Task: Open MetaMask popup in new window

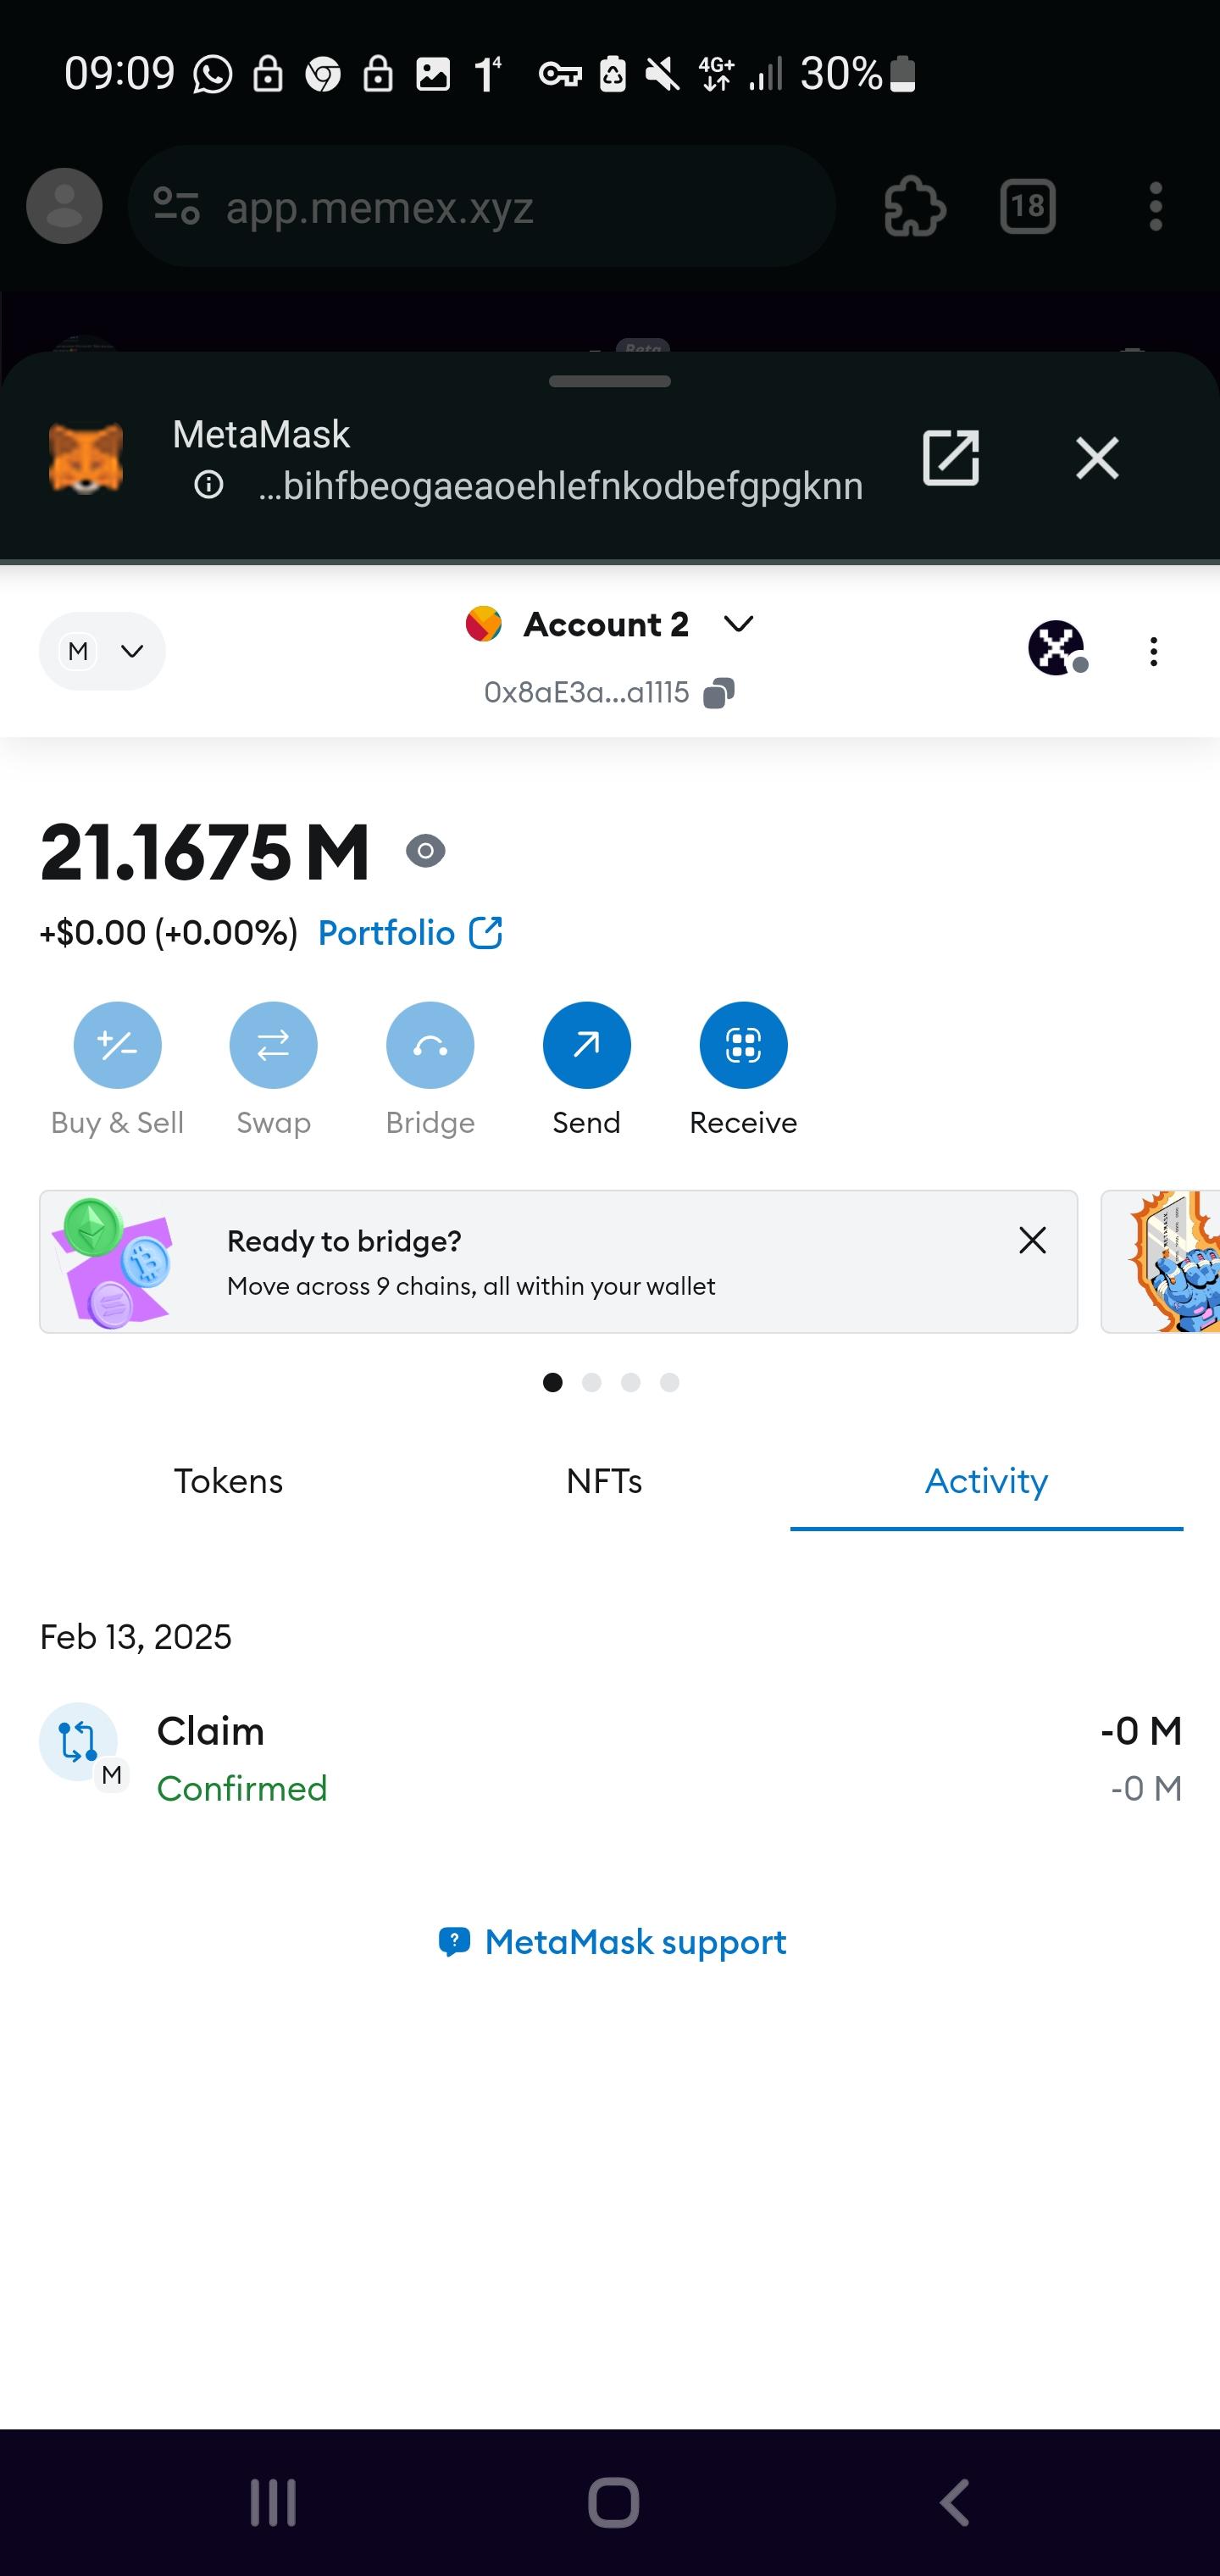Action: [950, 459]
